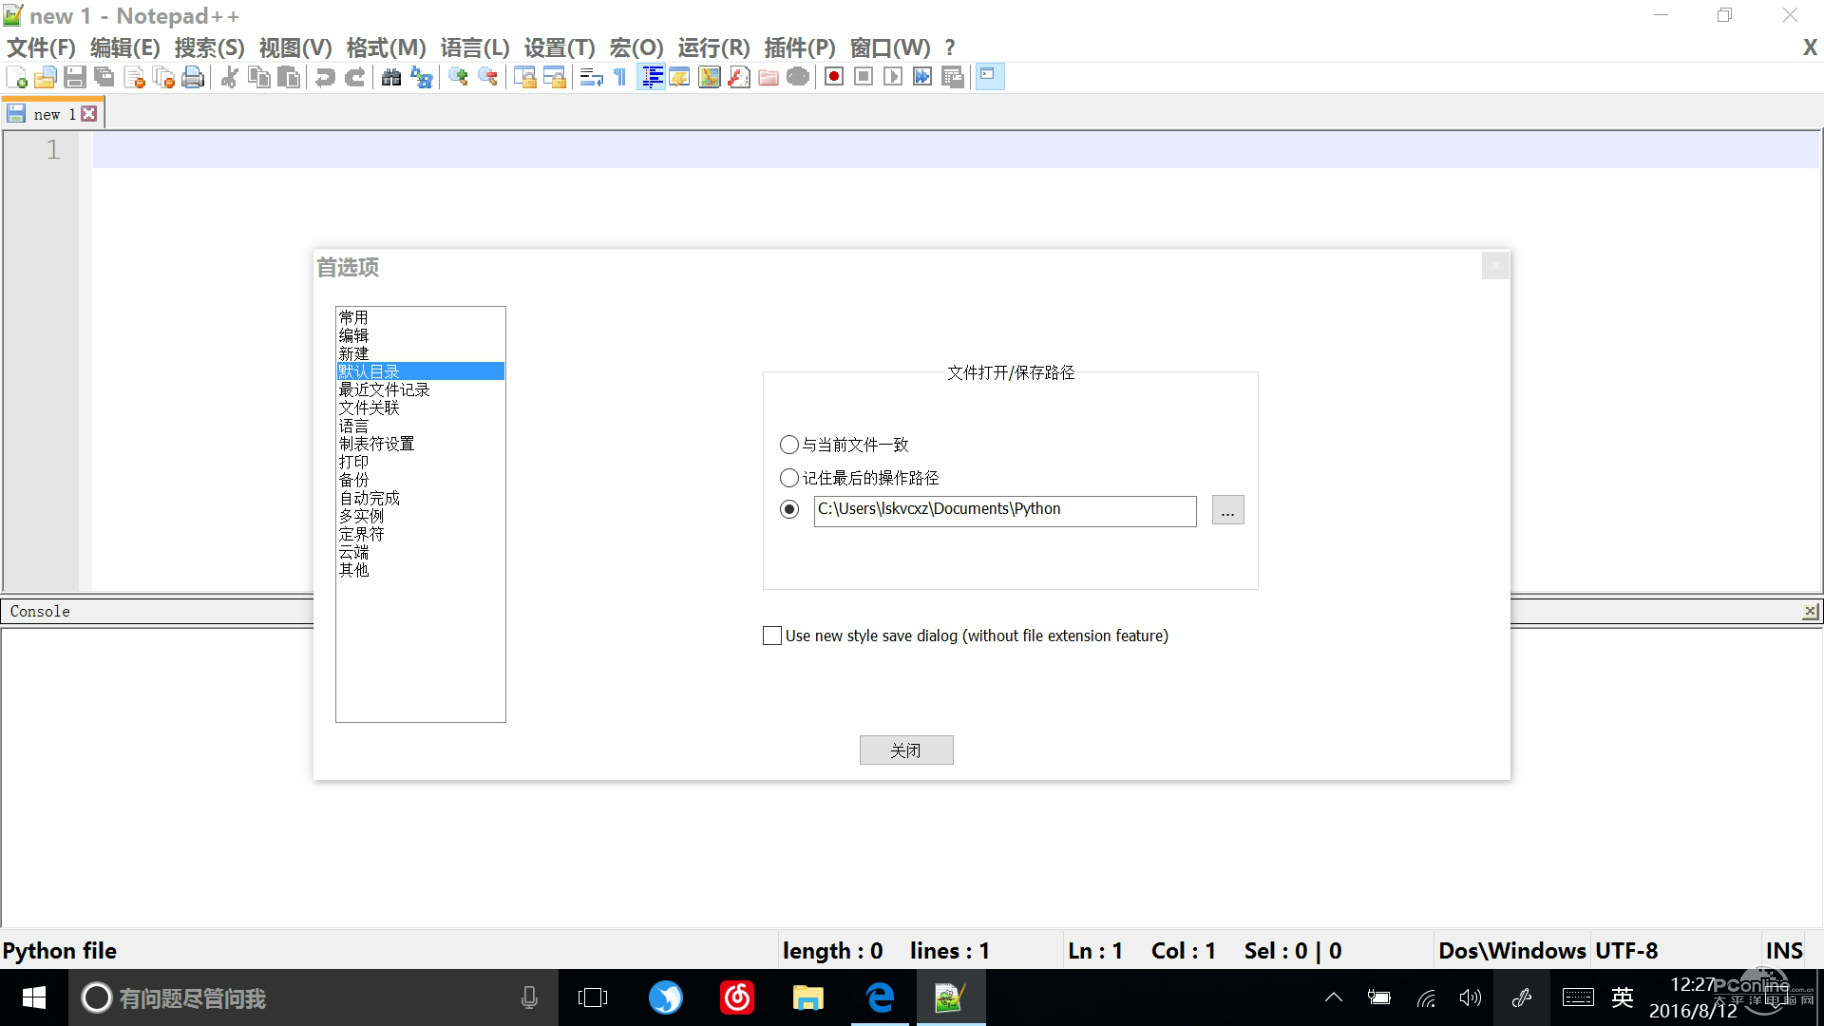Toggle Show All Characters pilcrow icon
The height and width of the screenshot is (1026, 1824).
pos(620,77)
